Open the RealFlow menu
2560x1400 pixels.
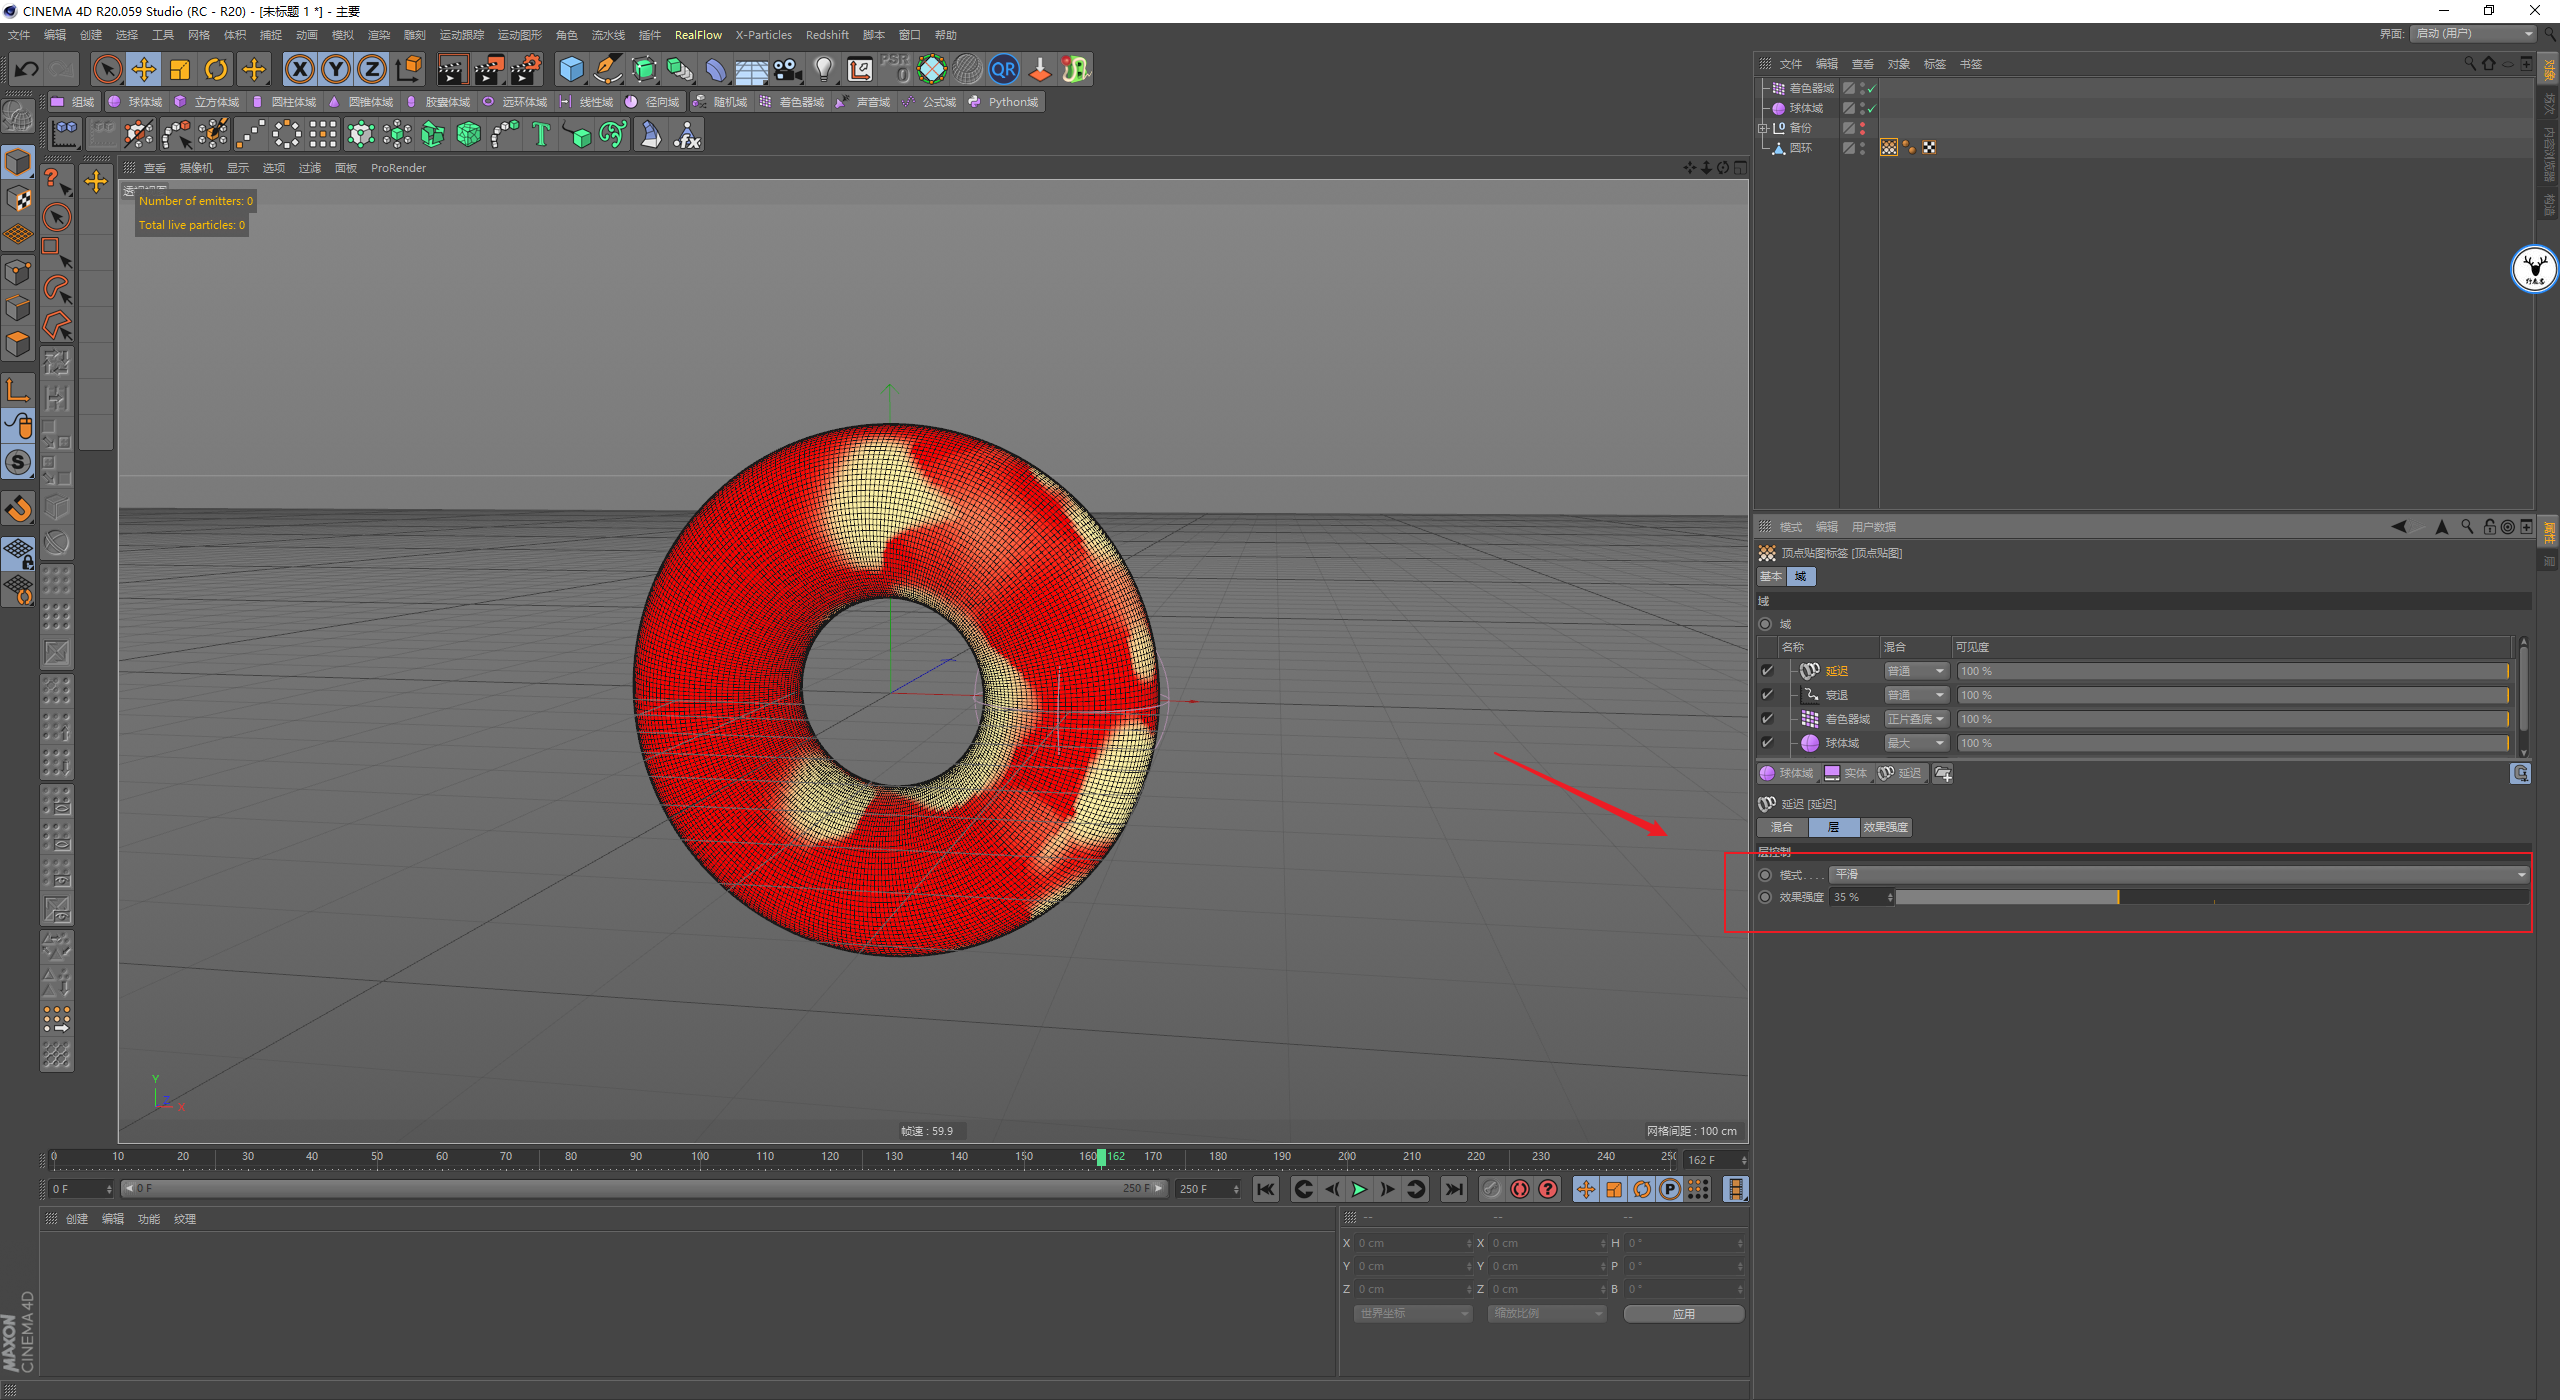(x=698, y=35)
